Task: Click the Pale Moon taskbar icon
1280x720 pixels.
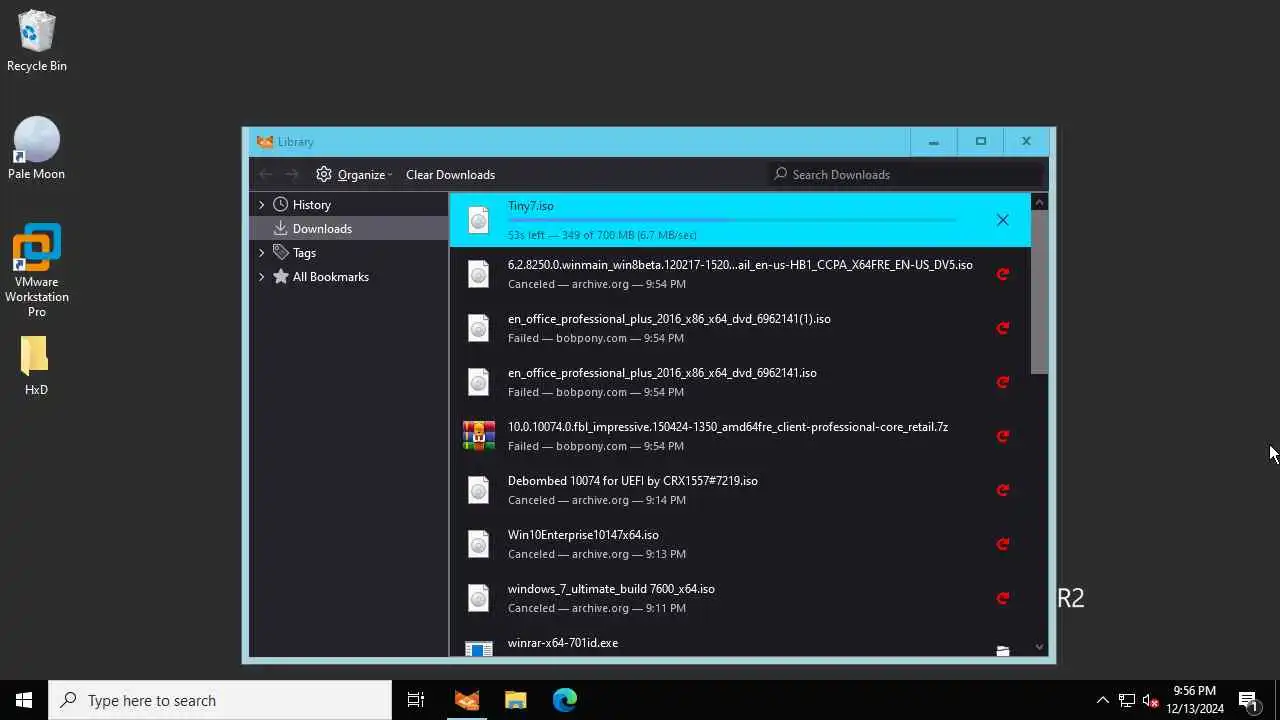Action: [467, 700]
